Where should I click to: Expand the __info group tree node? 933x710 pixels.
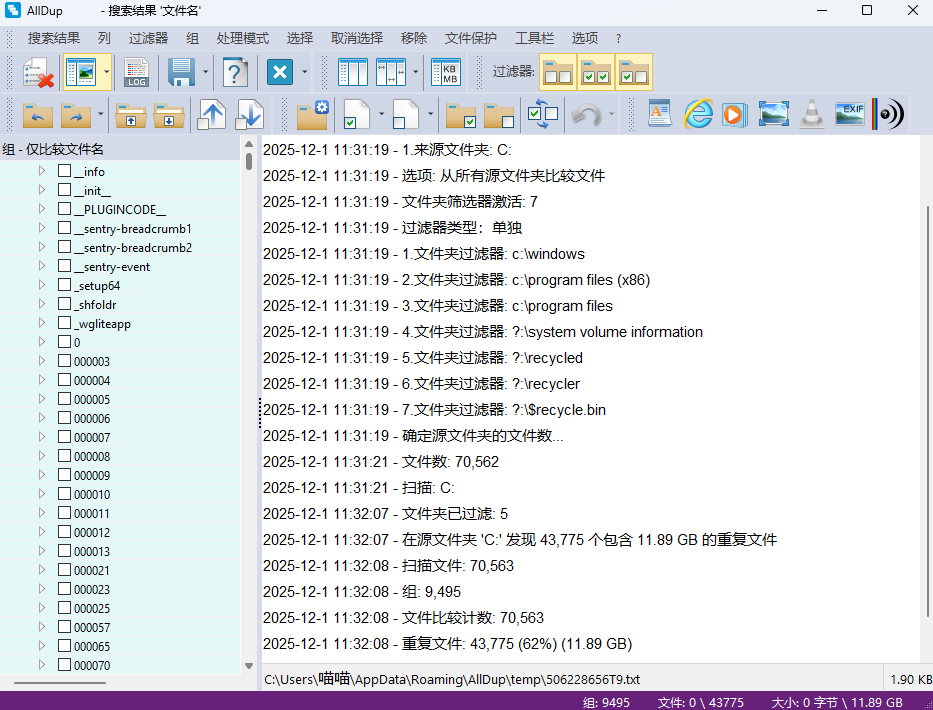42,171
